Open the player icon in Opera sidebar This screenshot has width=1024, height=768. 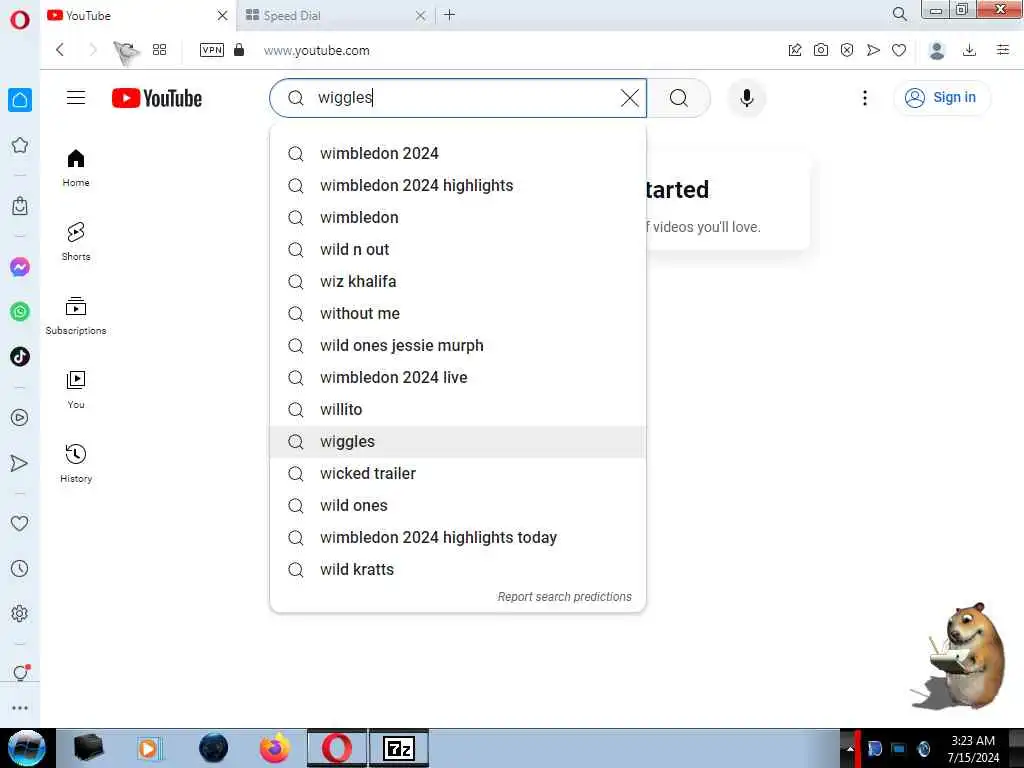(20, 417)
